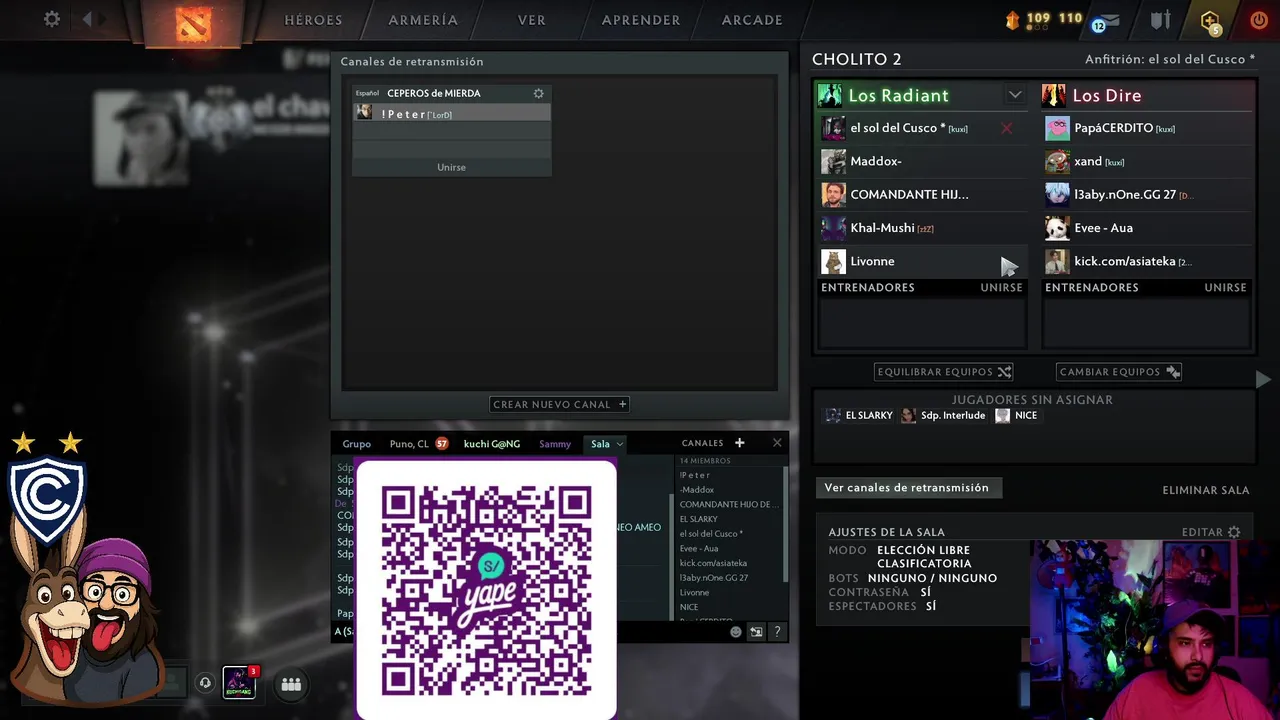Click l3aby.nOne.GG 27 player avatar
Screen dimensions: 1280x720
[x=1057, y=194]
